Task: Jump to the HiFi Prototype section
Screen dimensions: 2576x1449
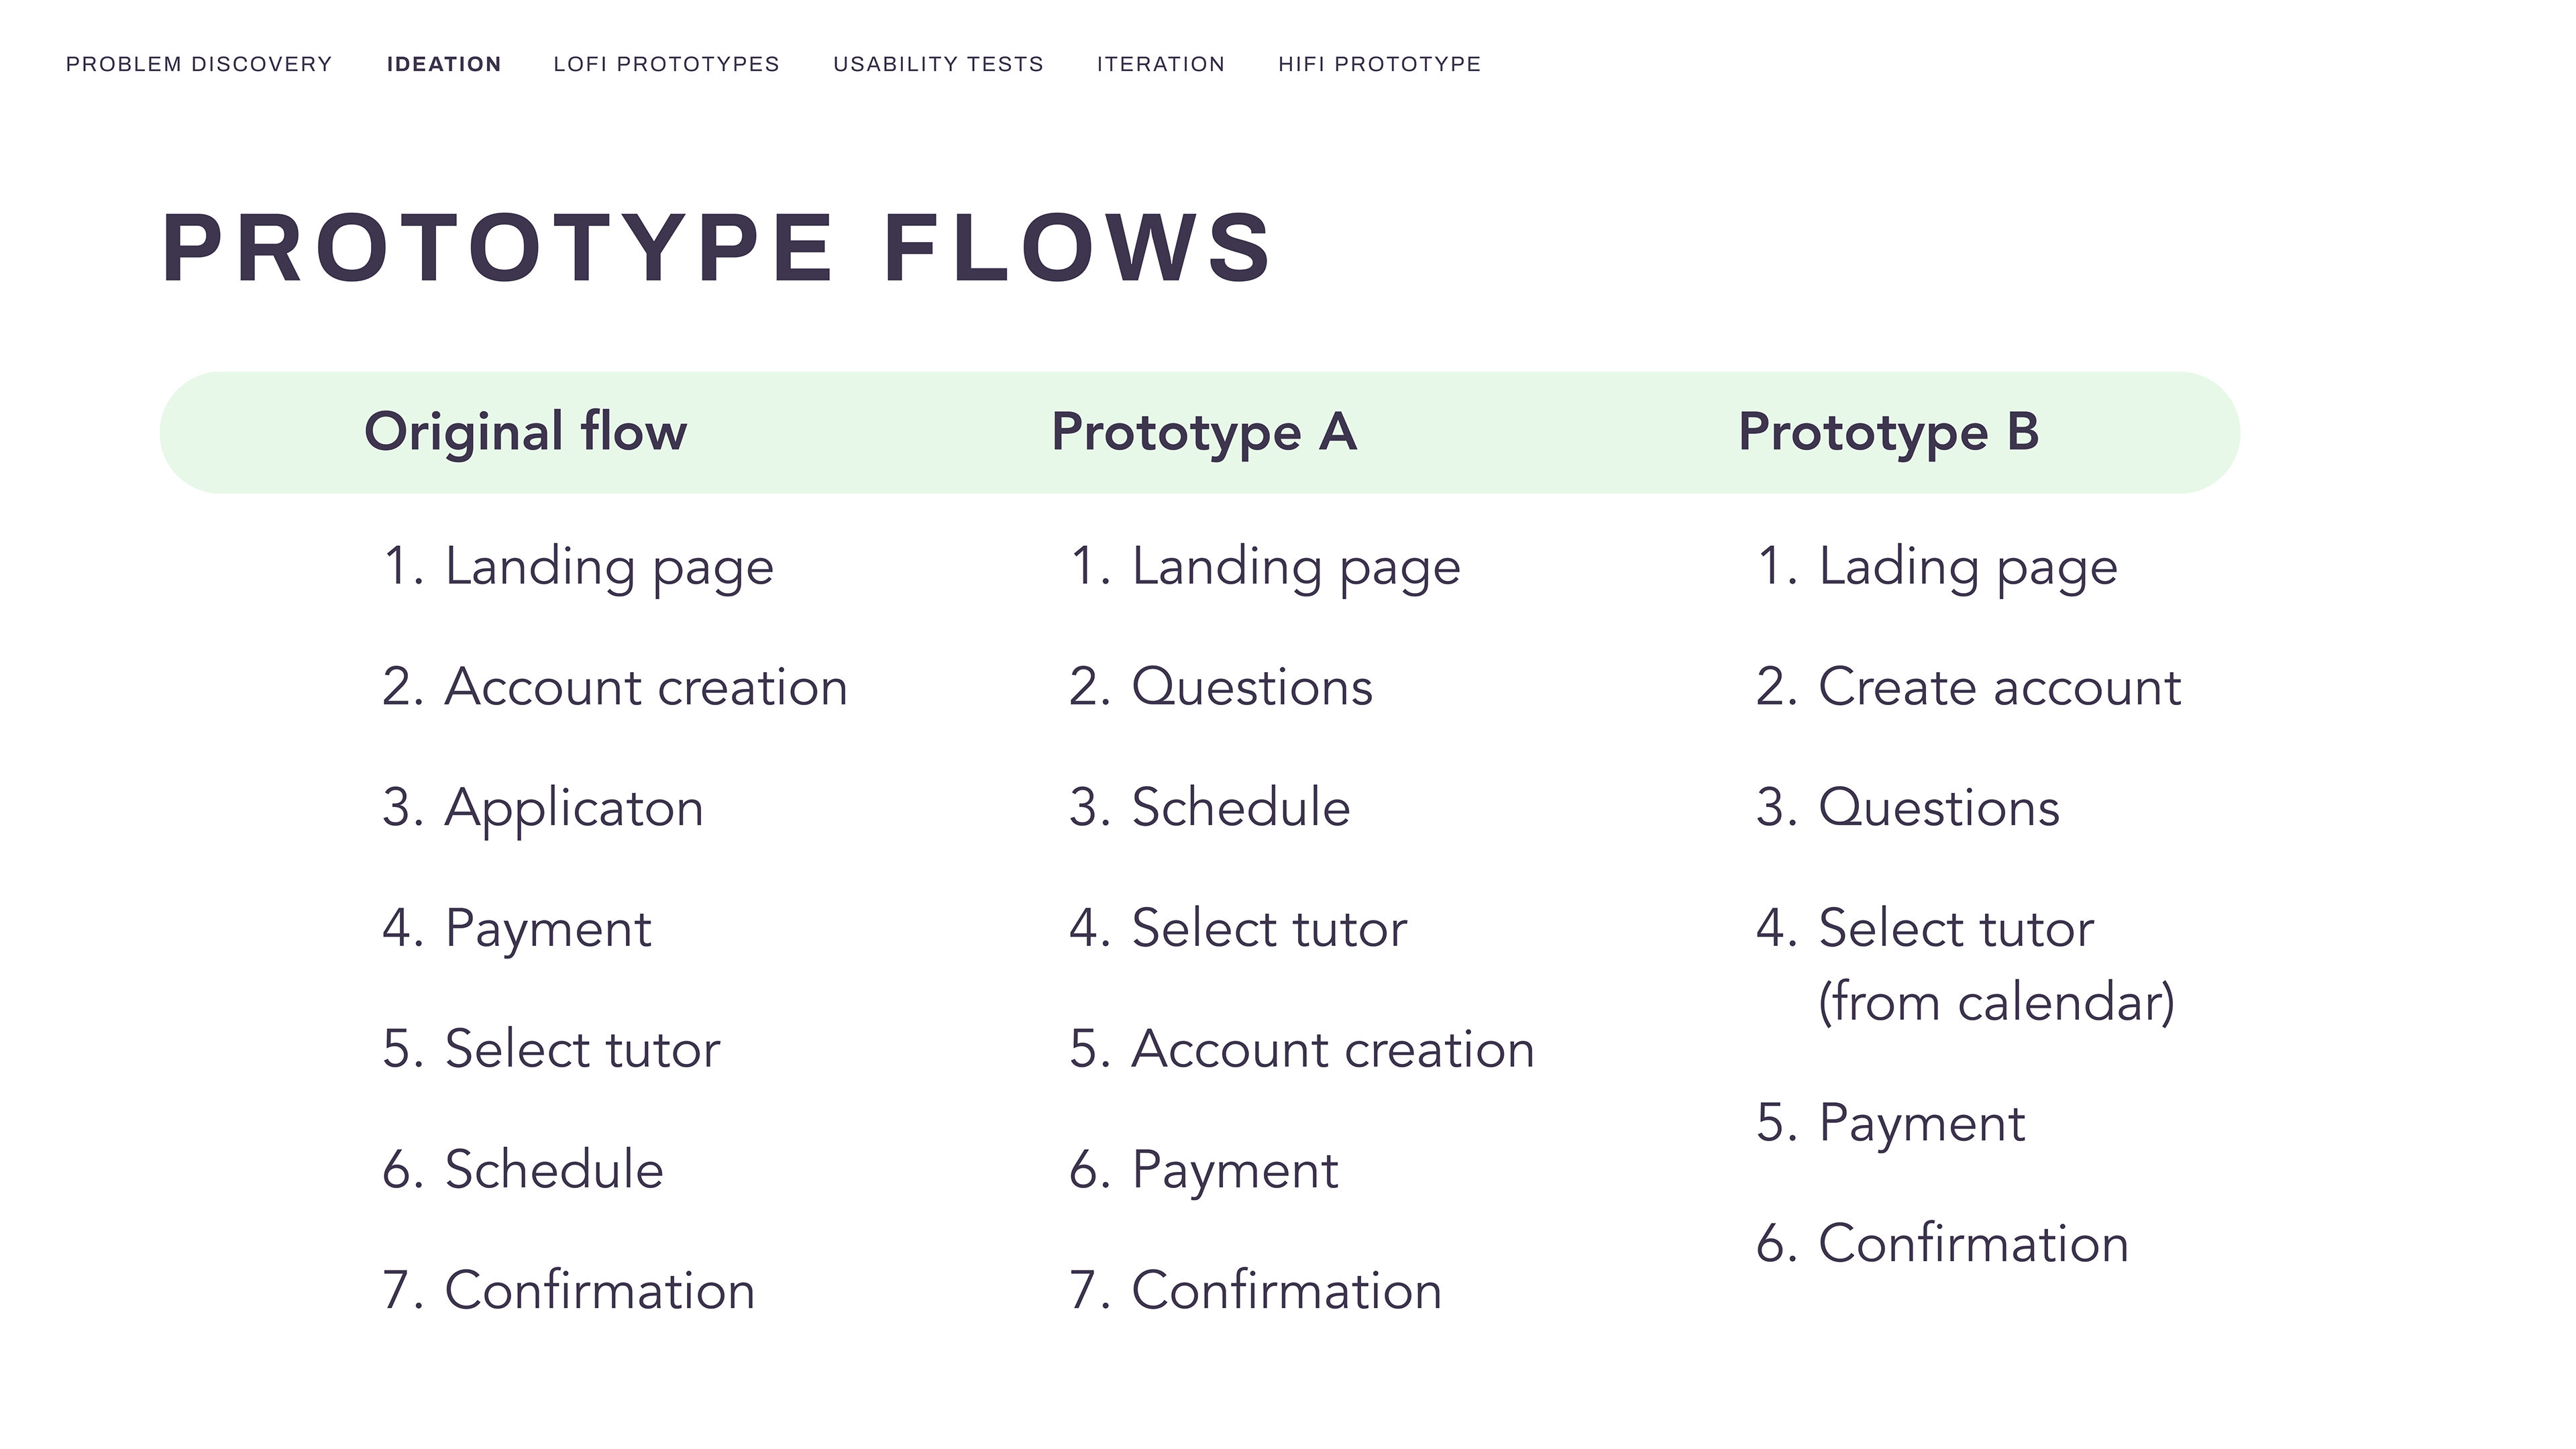Action: pos(1379,64)
